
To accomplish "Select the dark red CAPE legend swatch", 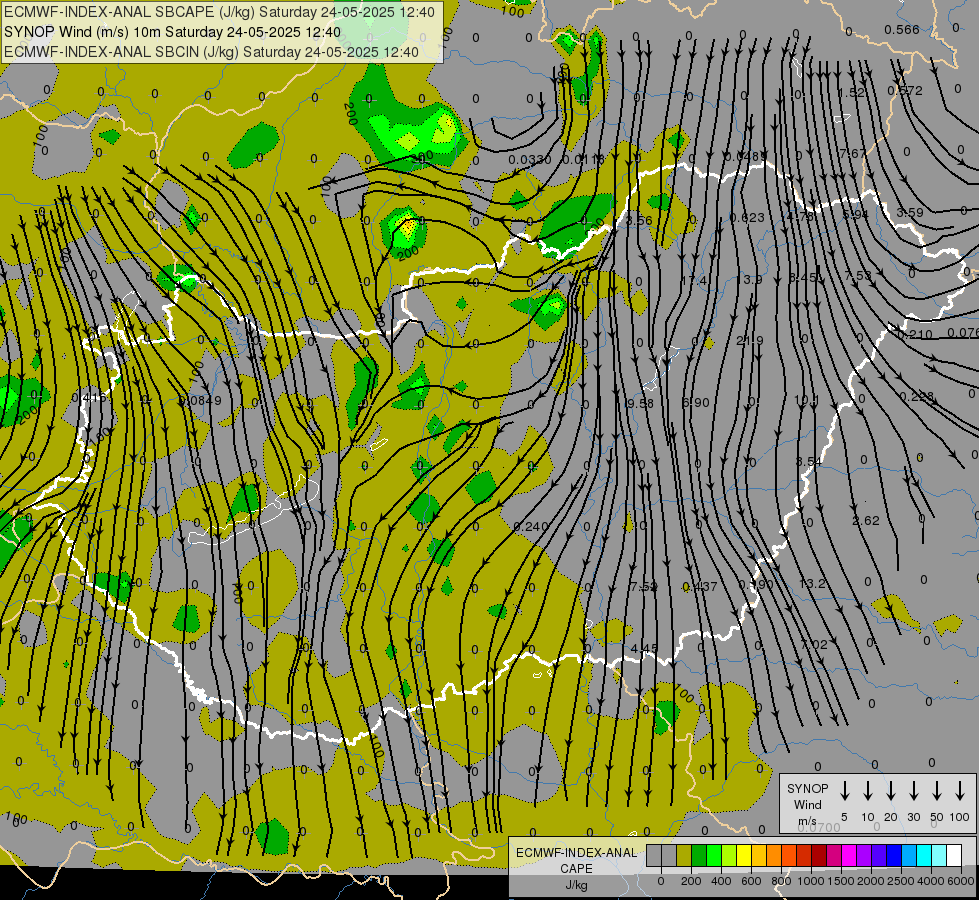I will click(819, 855).
